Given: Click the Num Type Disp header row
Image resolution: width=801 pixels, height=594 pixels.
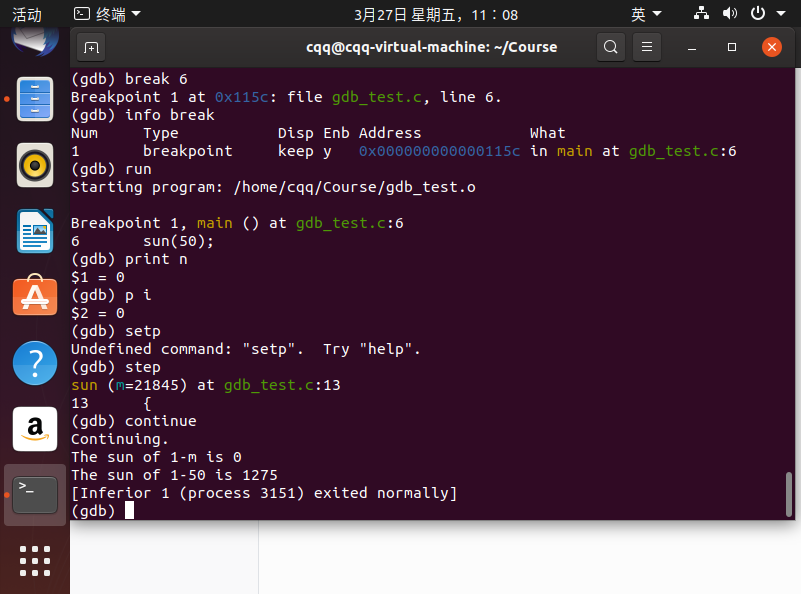Looking at the screenshot, I should 318,133.
